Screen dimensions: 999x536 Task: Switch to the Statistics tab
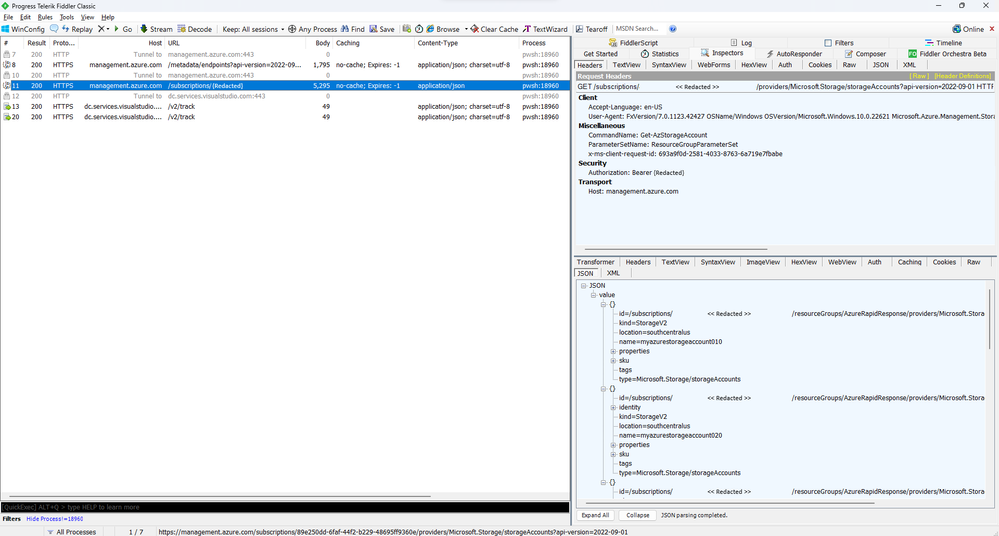[659, 54]
